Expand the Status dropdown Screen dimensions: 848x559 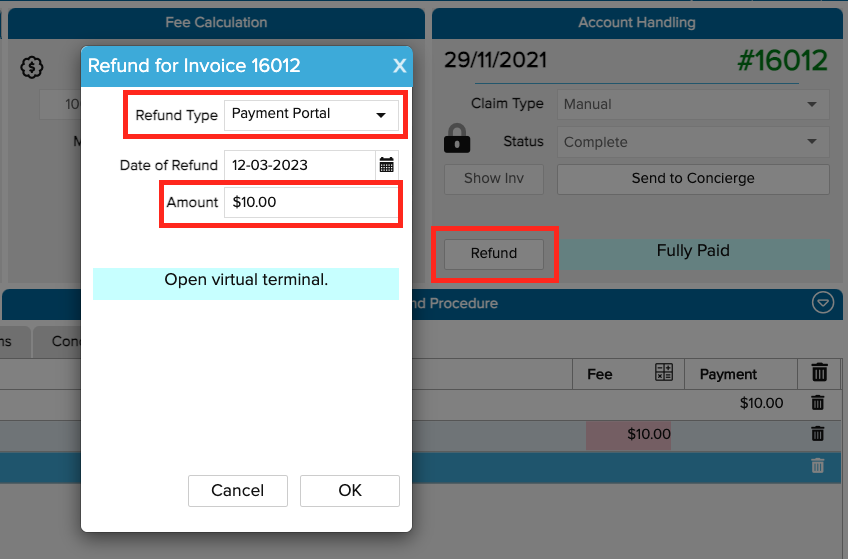coord(693,142)
